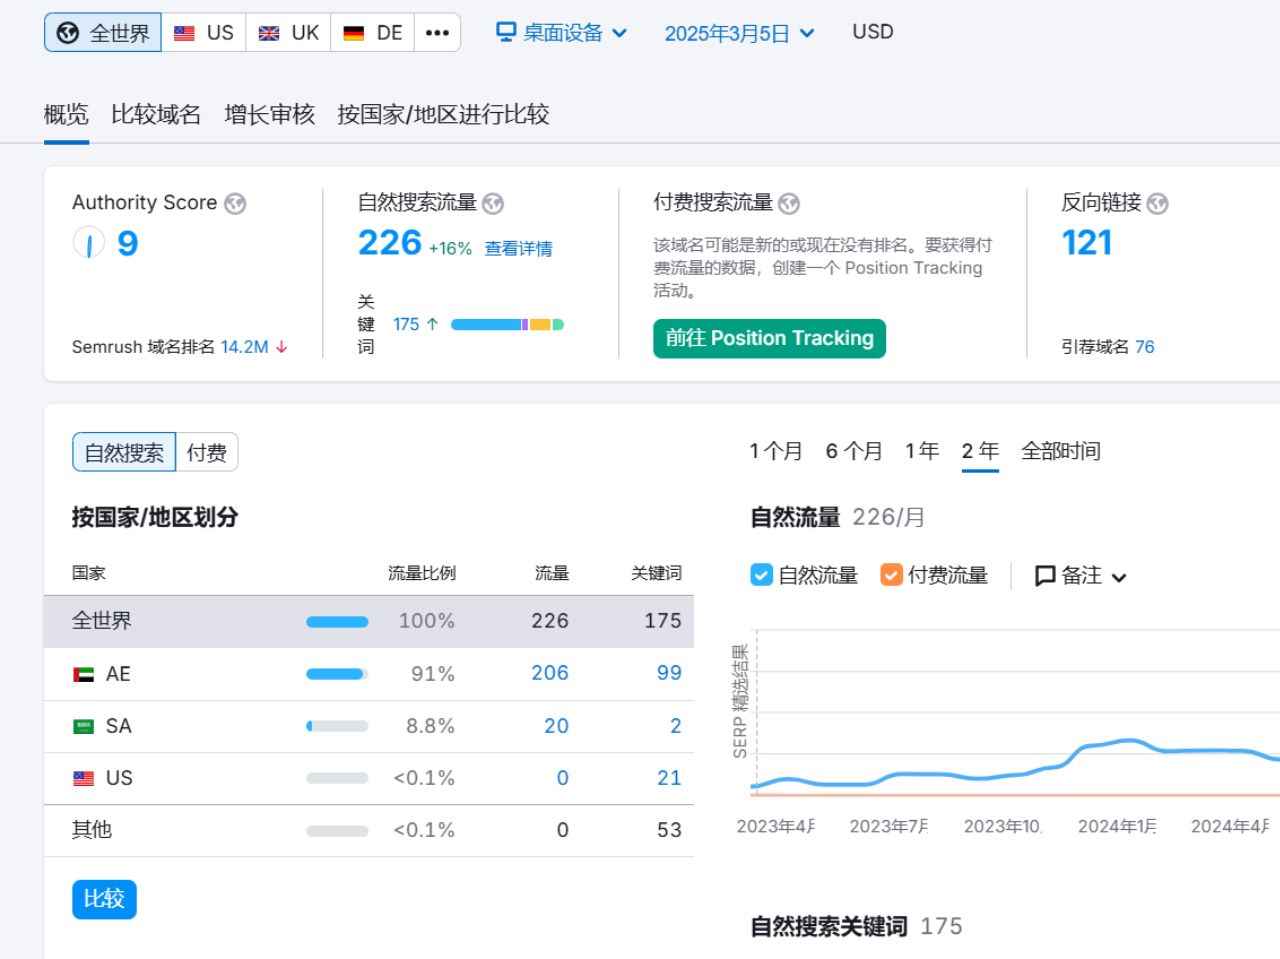Open keywords count 175 link
1280x959 pixels.
406,324
